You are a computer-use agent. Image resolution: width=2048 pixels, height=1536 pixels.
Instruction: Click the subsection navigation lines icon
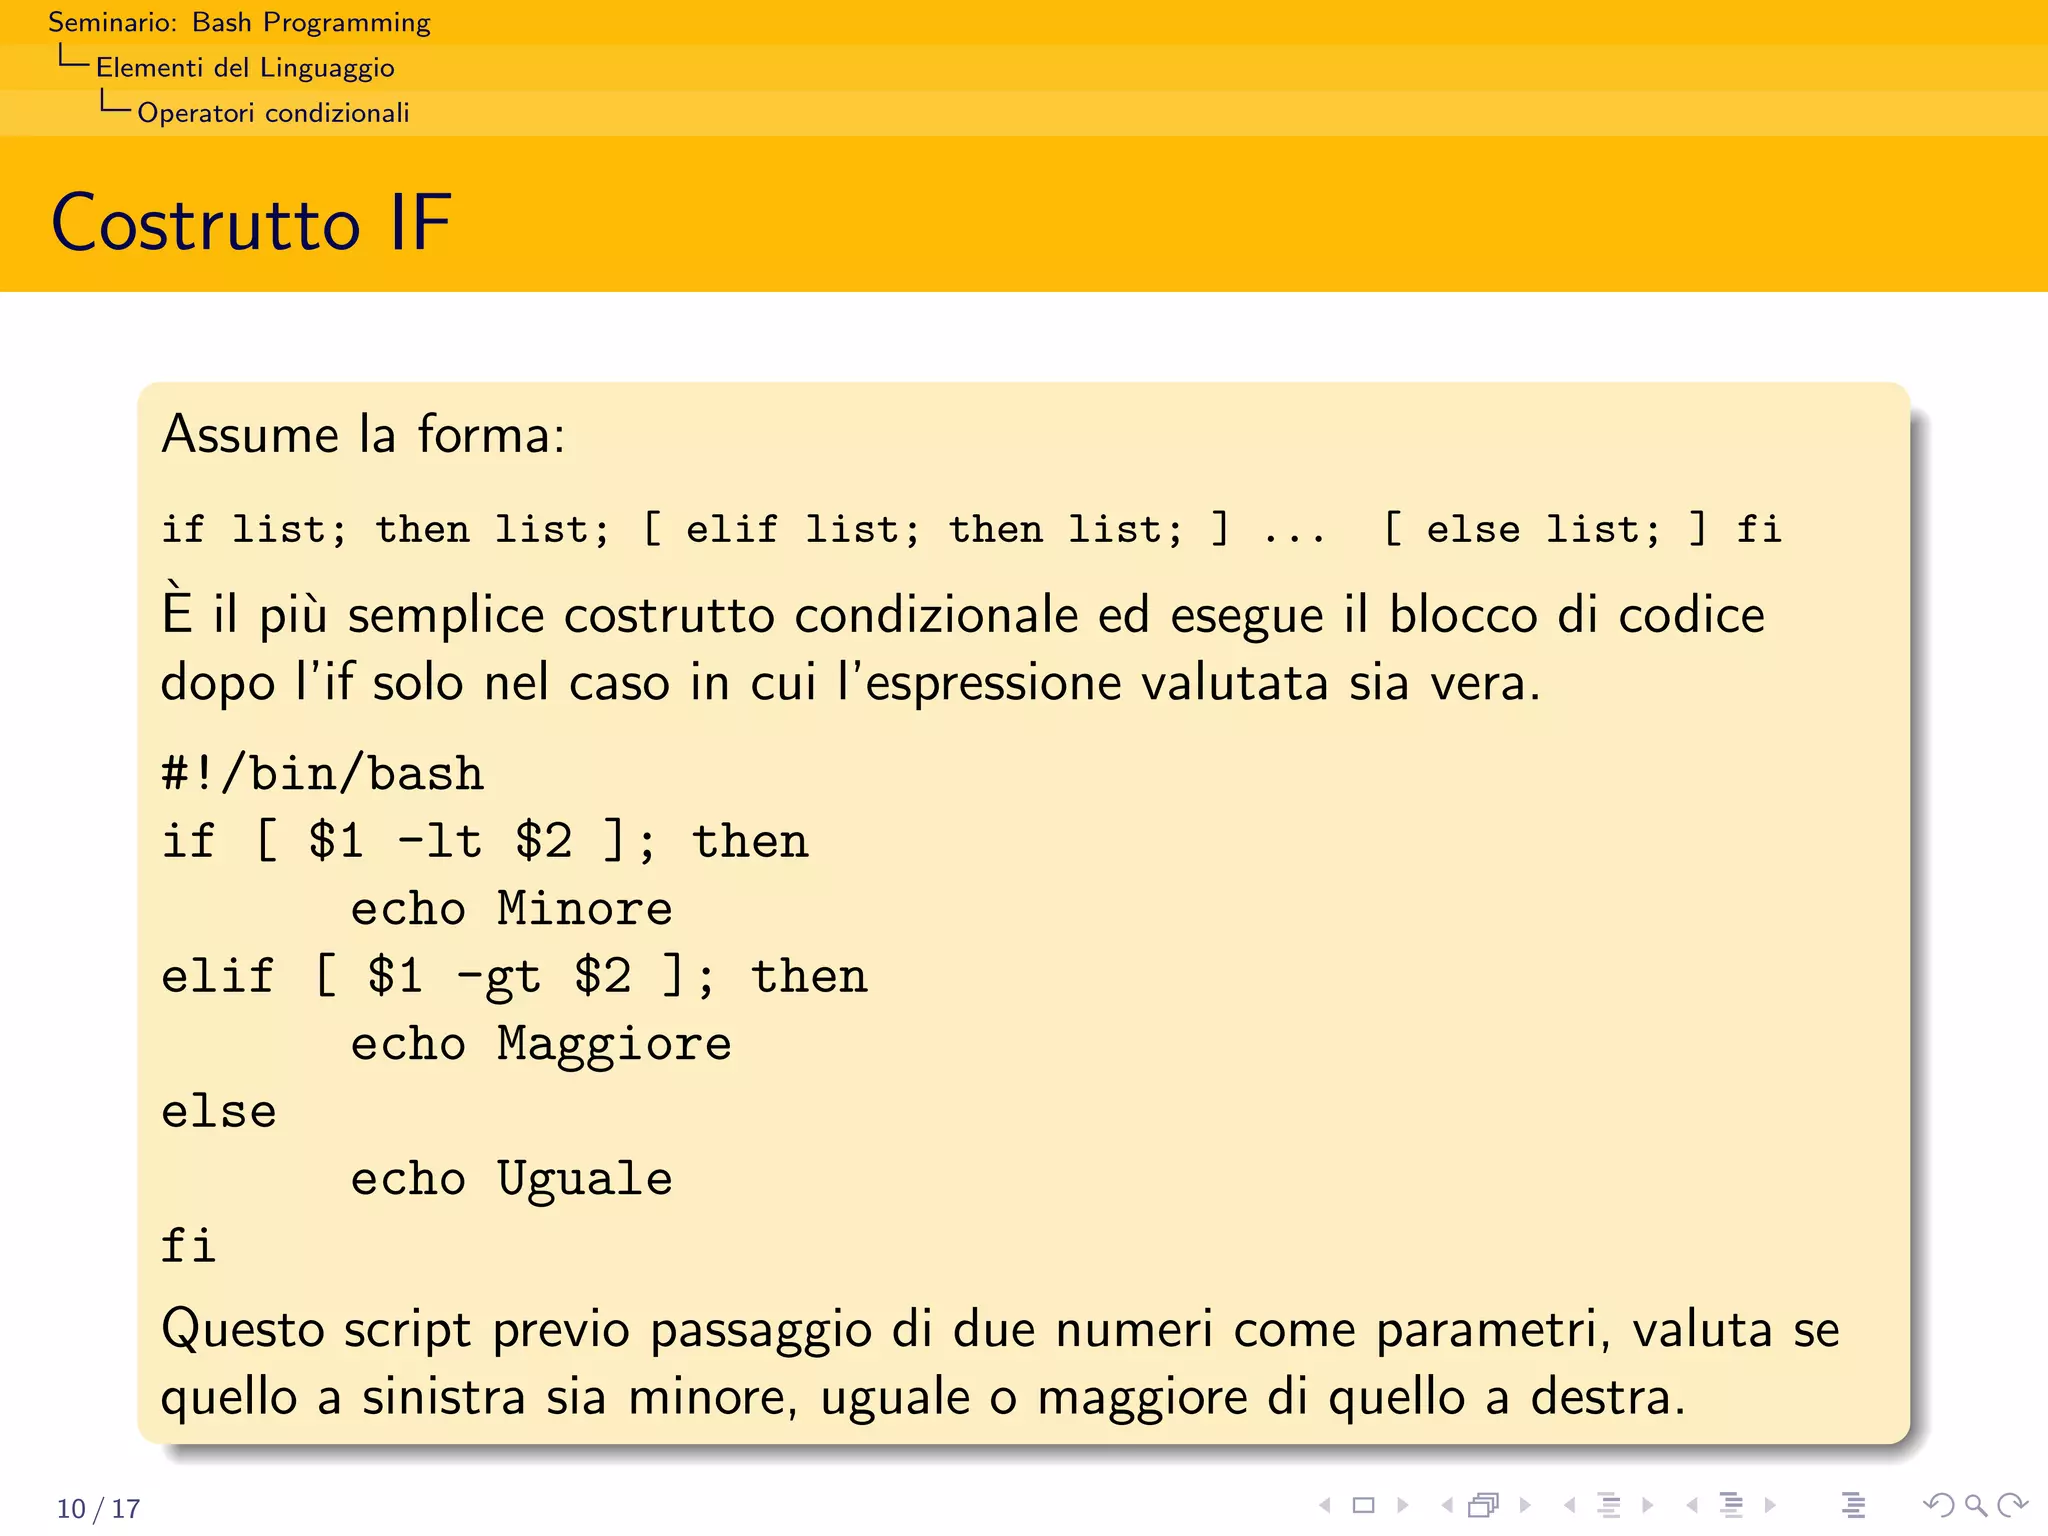(1609, 1505)
